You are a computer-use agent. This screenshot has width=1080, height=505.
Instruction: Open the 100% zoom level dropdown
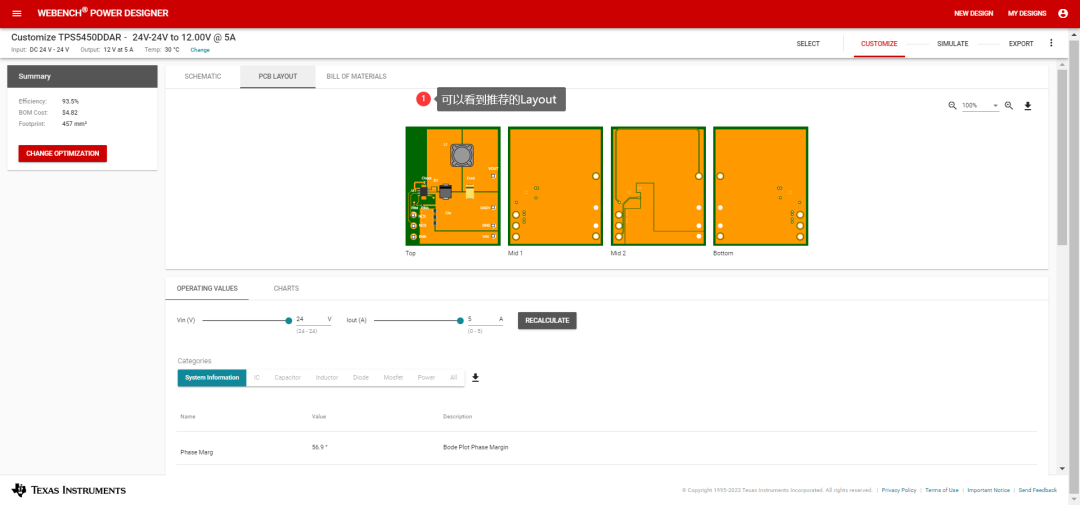pos(980,105)
